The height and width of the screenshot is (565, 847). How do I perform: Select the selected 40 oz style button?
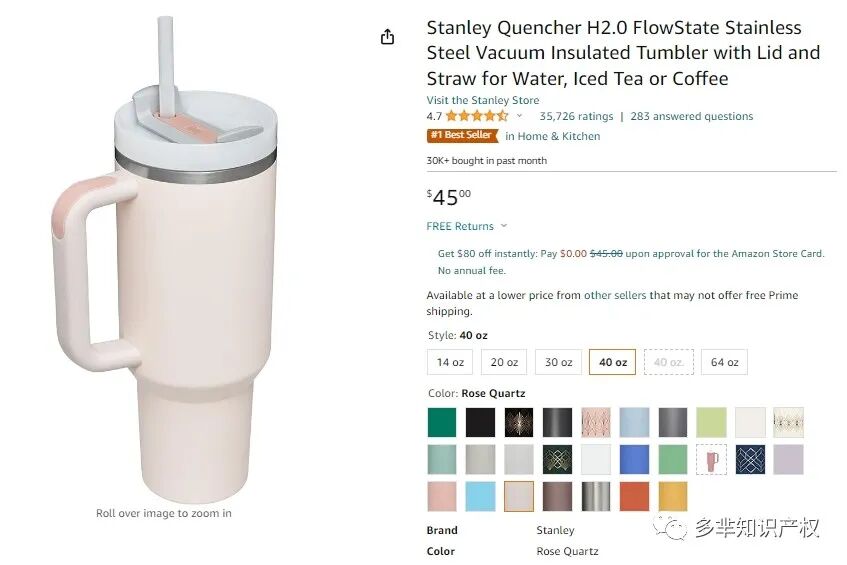click(x=613, y=362)
